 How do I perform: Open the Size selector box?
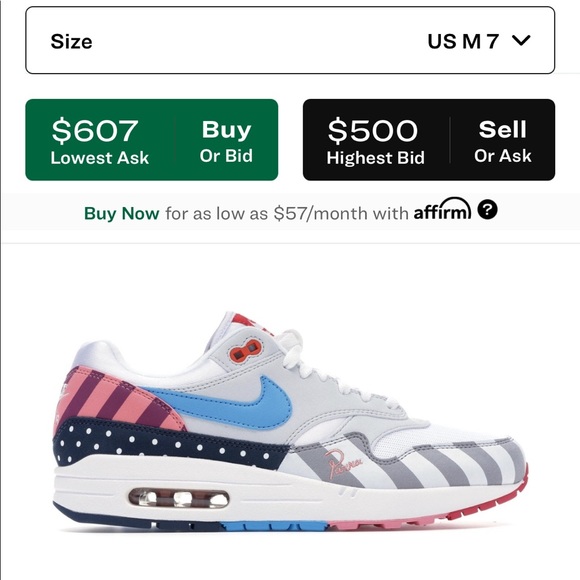290,40
